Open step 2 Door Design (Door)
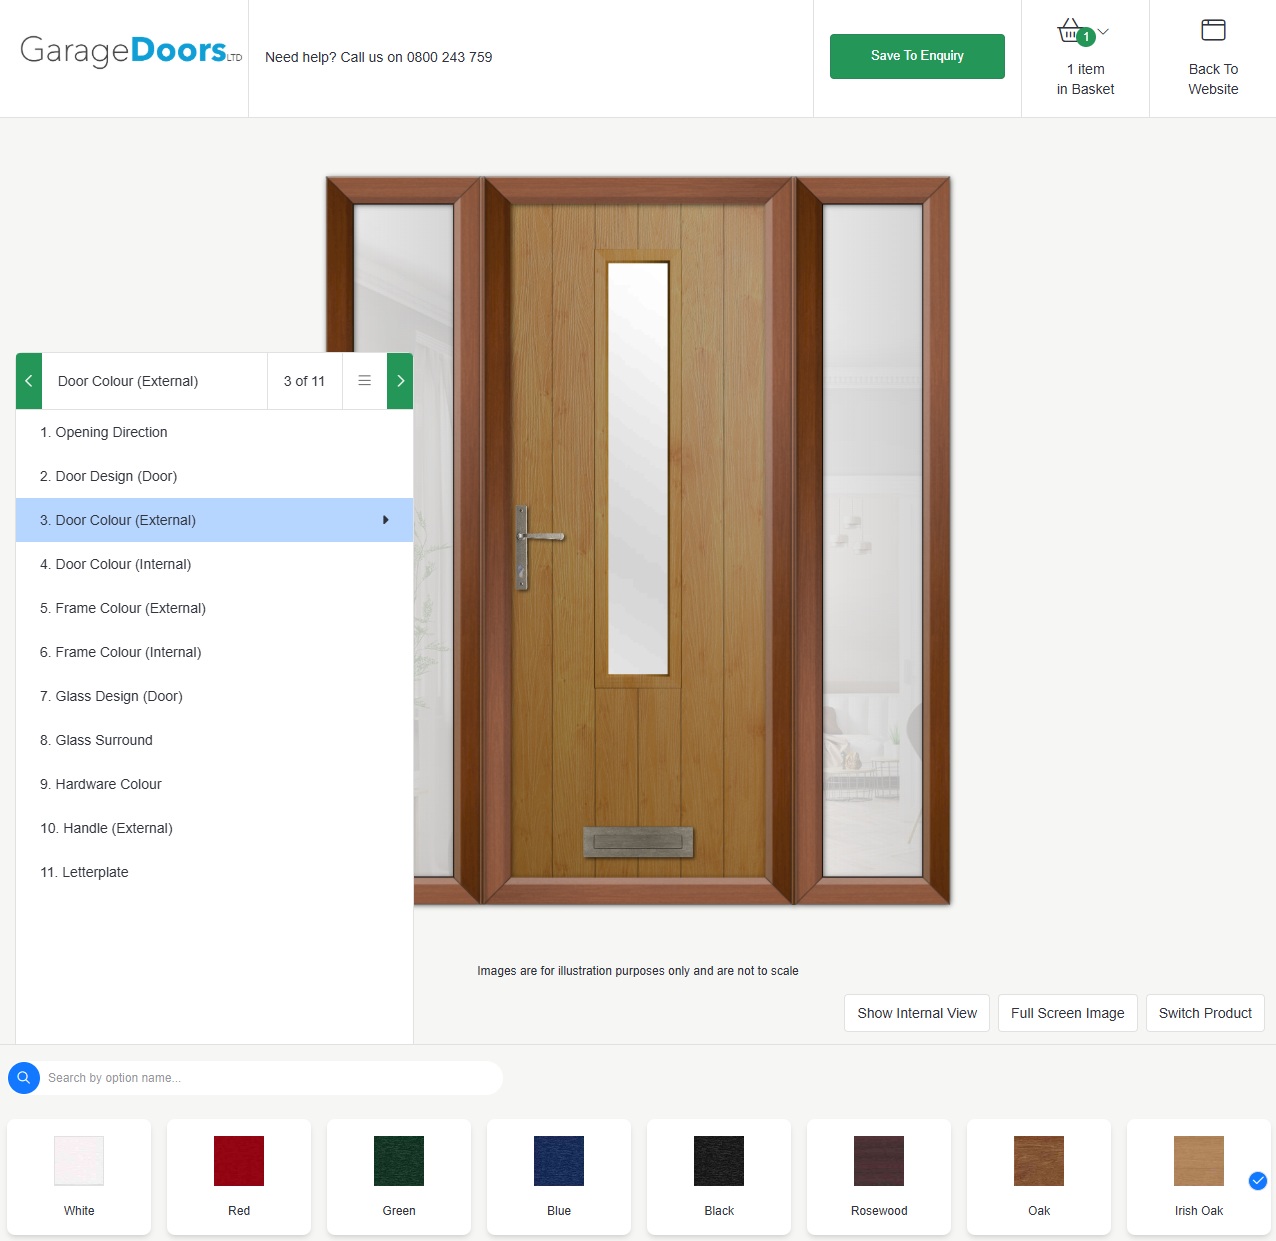1276x1241 pixels. (214, 476)
